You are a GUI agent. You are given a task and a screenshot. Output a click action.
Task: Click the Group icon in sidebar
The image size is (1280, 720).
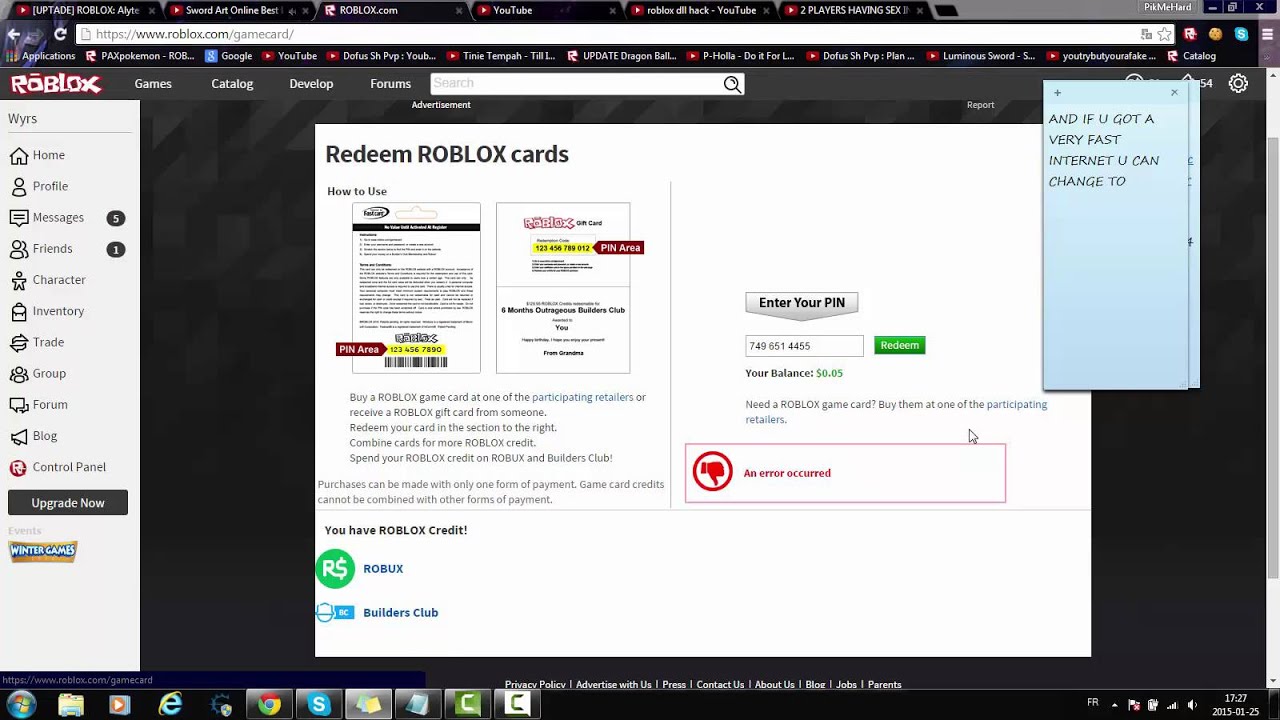pos(18,373)
